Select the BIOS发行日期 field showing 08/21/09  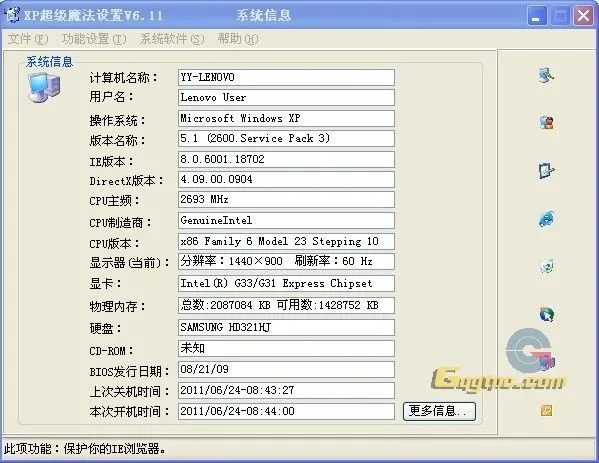pos(286,369)
